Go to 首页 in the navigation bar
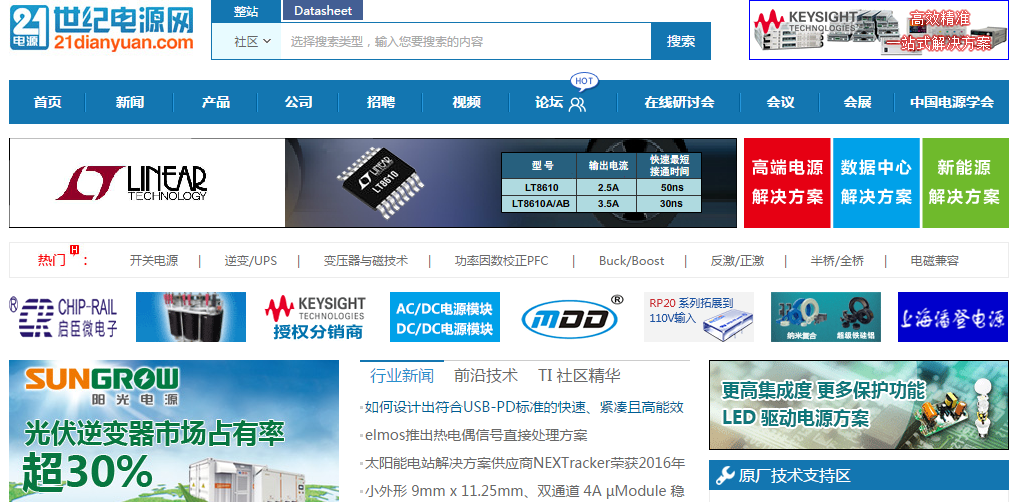Screen dimensions: 1010x502 tap(48, 102)
